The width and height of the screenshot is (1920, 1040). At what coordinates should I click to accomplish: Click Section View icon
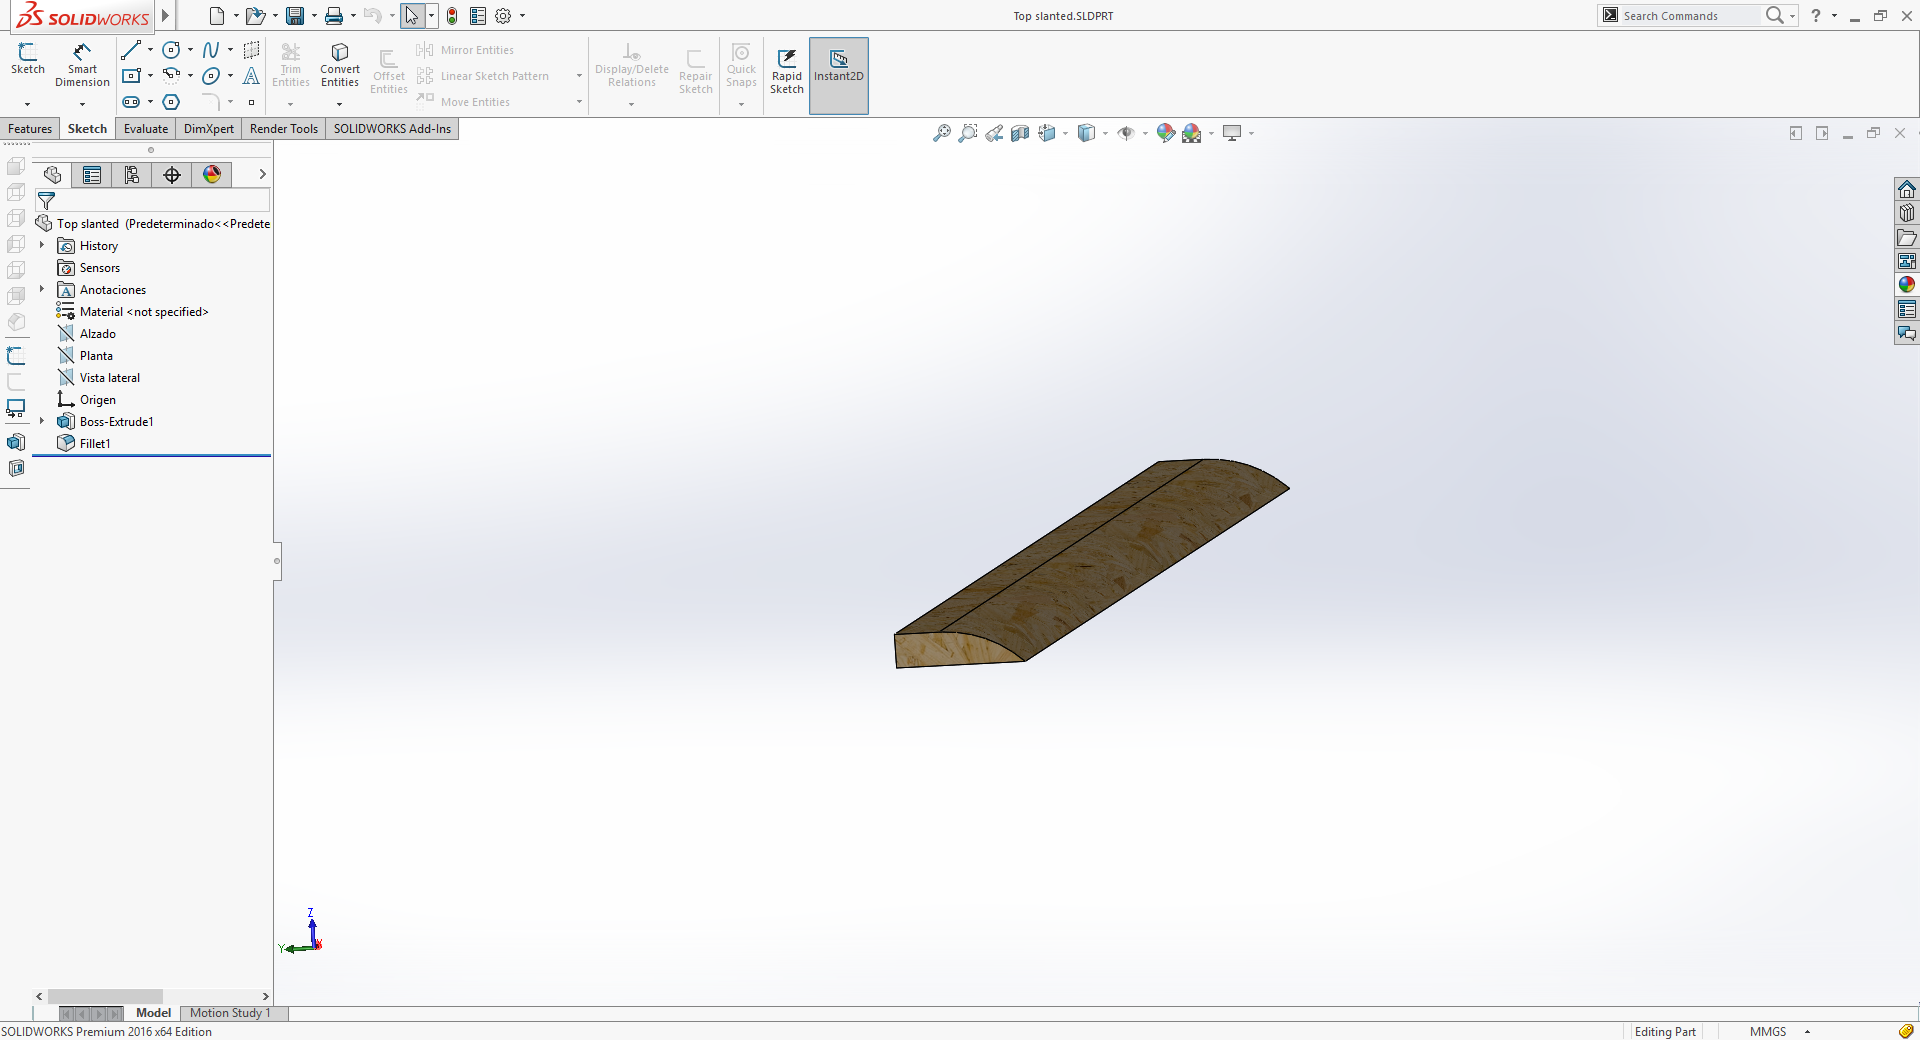pos(1020,133)
